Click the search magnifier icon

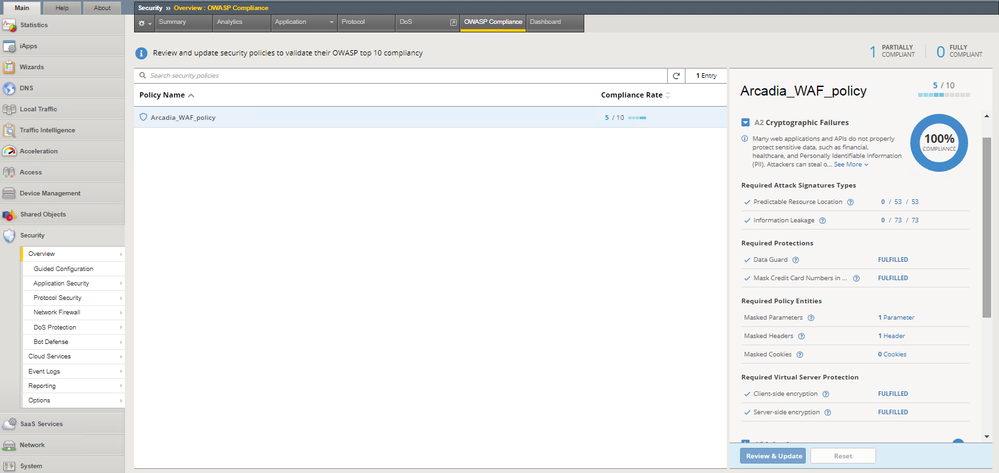click(143, 76)
